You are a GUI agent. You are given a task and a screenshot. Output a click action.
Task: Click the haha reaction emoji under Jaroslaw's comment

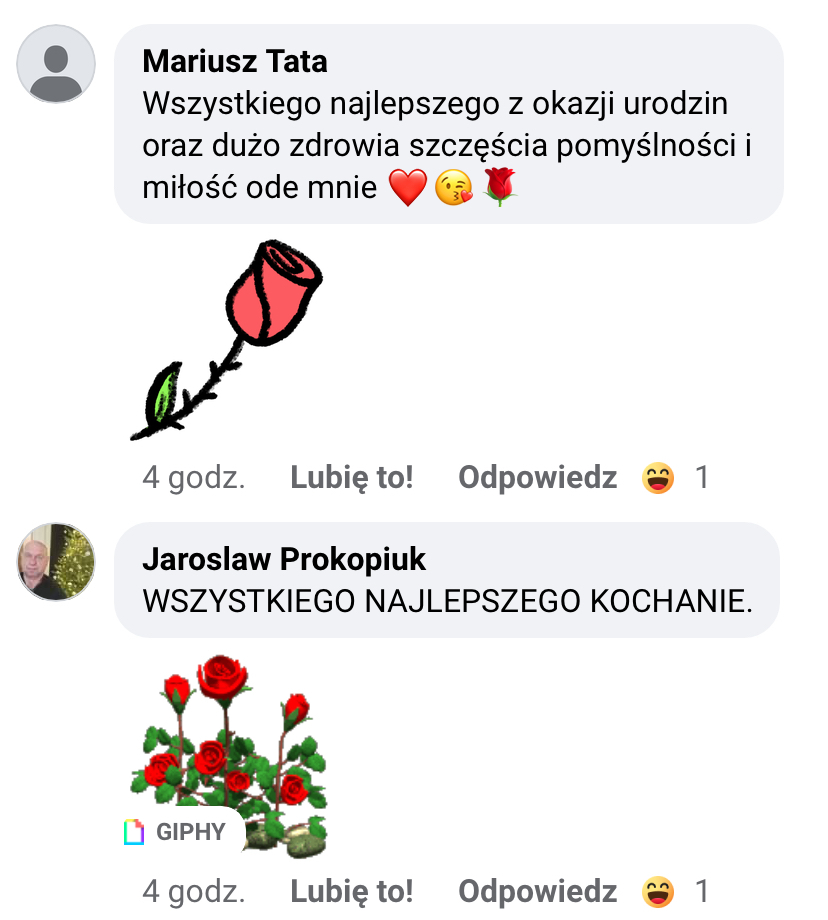(x=658, y=890)
